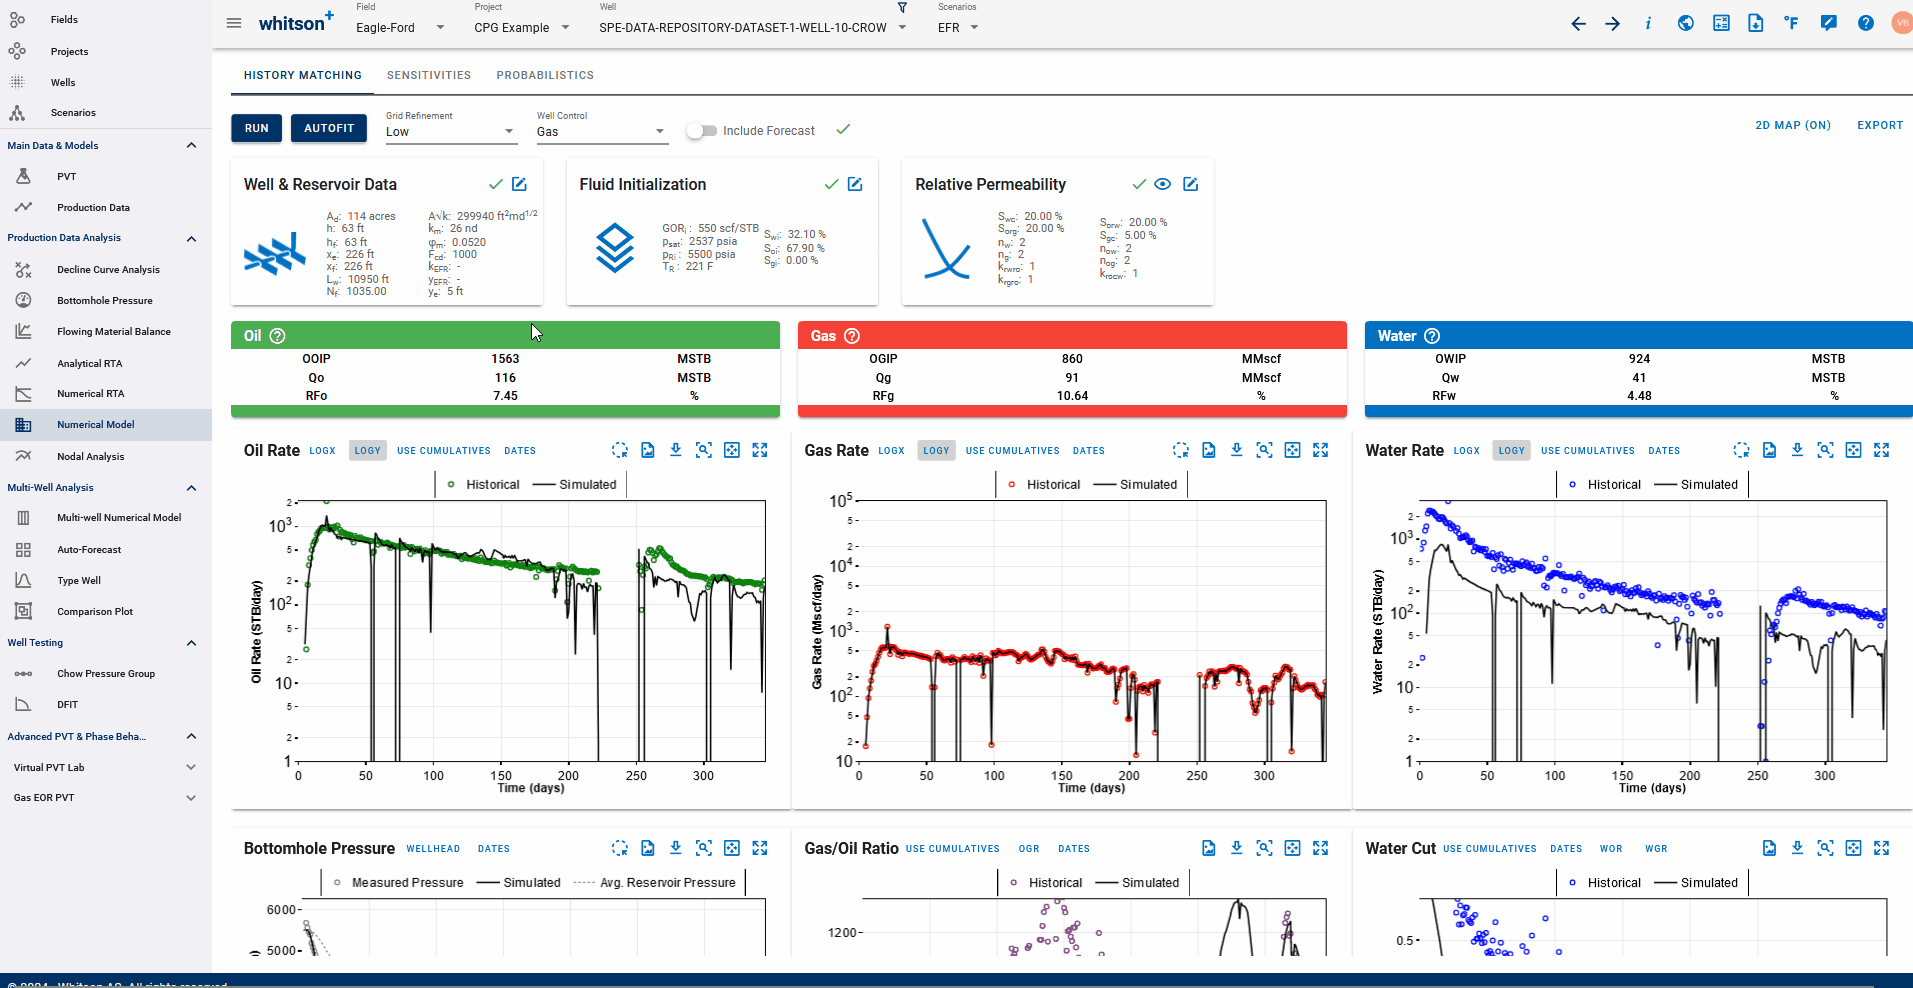This screenshot has height=988, width=1913.
Task: Switch Gas/Oil Ratio plot to OGR
Action: pos(1029,849)
